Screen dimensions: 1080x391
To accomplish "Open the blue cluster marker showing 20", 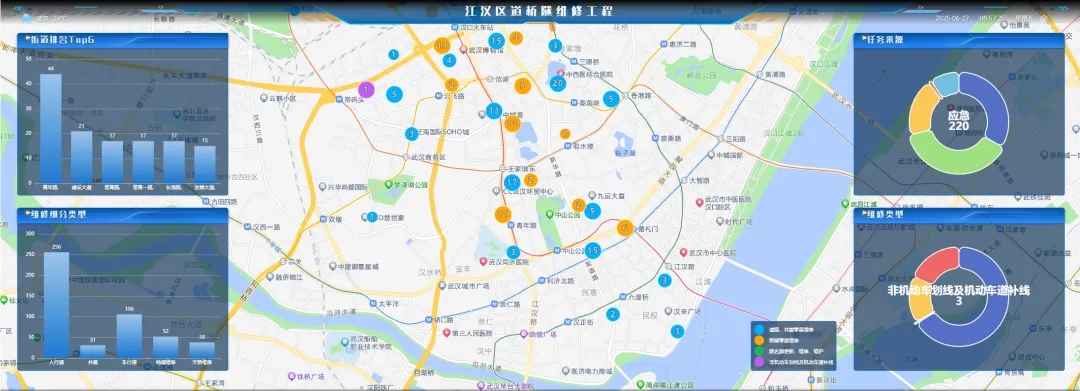I will click(558, 83).
